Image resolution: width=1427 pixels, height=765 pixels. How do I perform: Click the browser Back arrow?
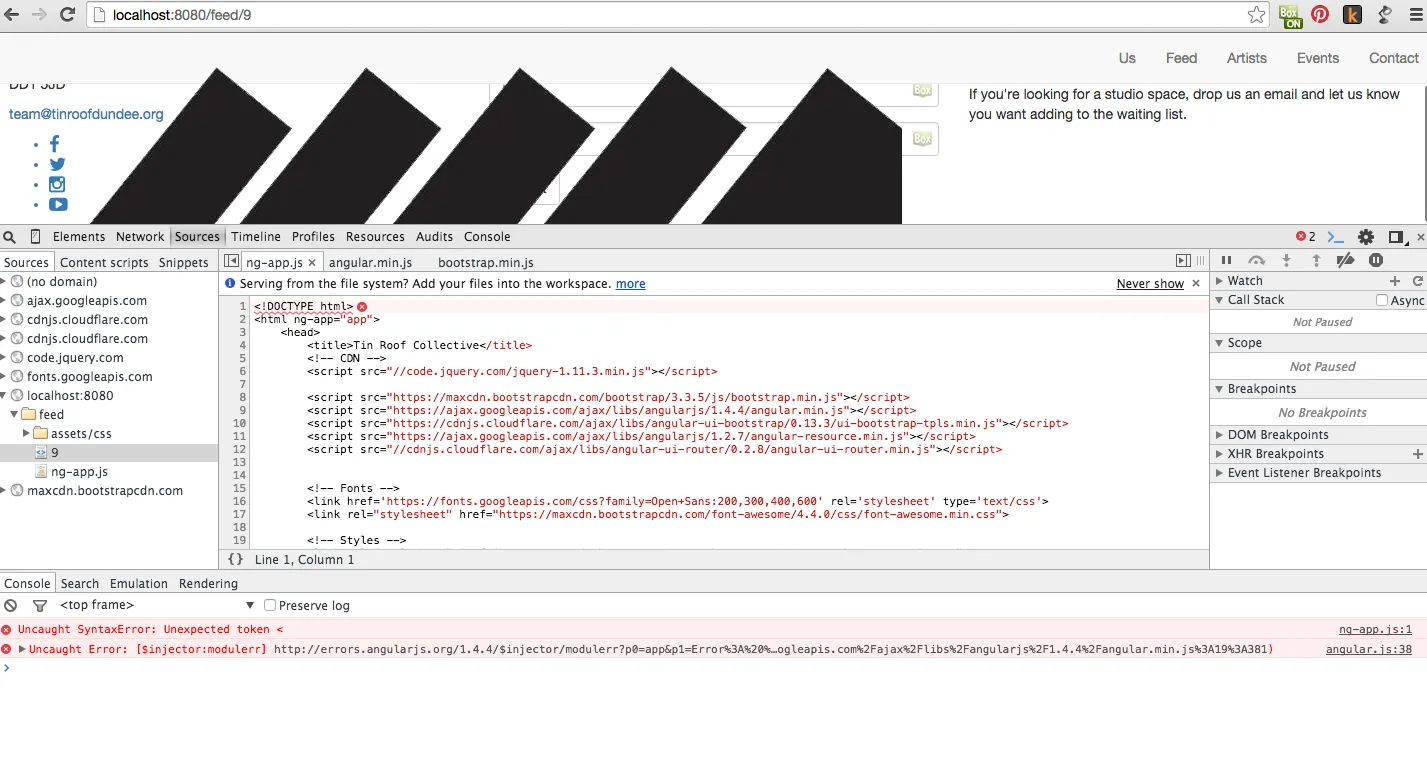point(12,15)
